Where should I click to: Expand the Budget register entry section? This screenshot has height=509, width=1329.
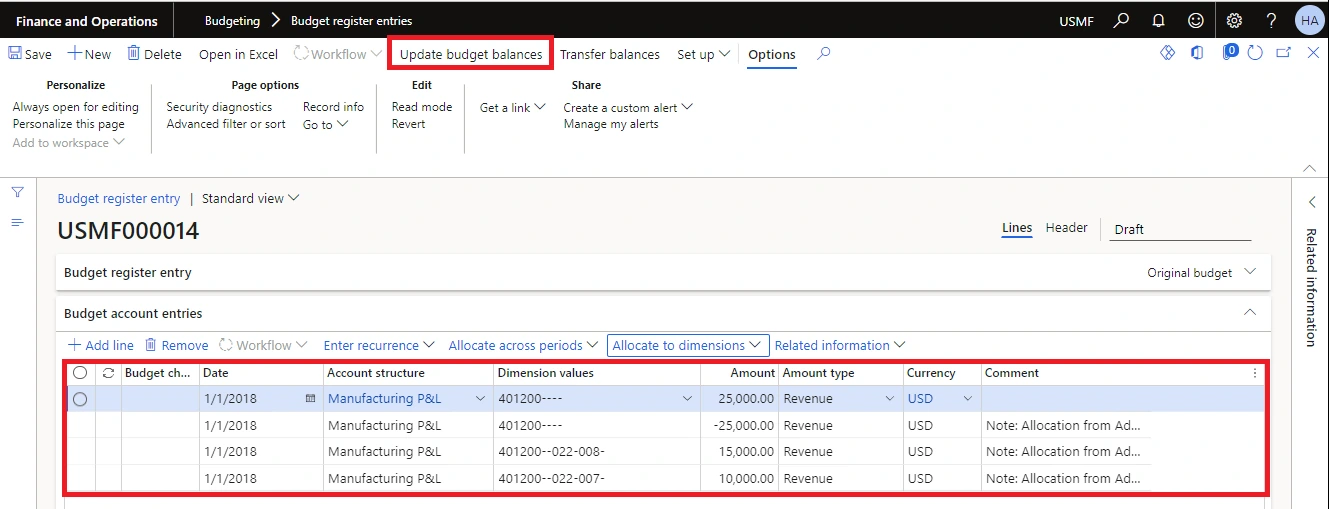(1250, 272)
